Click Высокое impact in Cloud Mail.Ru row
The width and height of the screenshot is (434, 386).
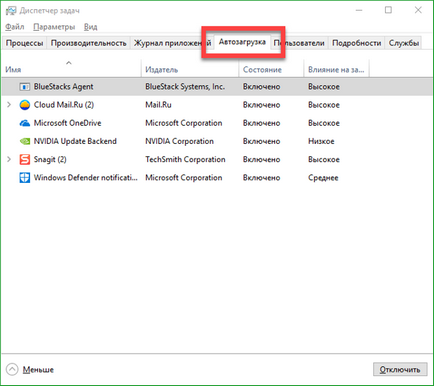[324, 105]
